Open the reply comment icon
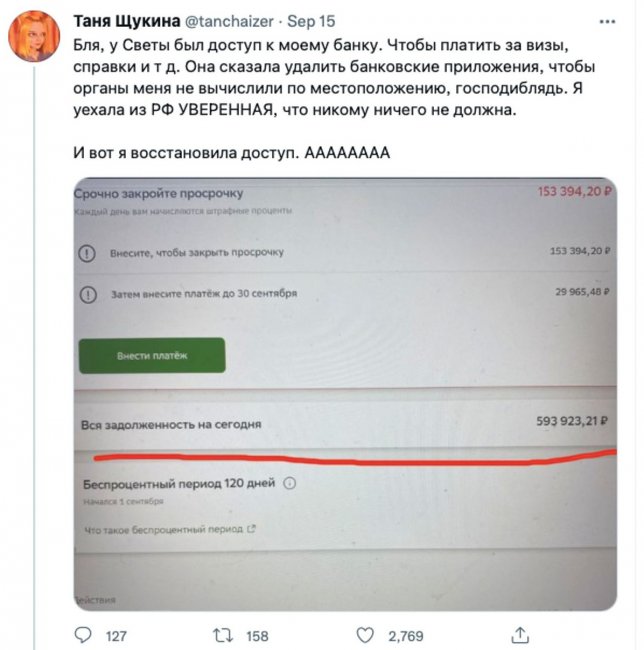 [x=83, y=635]
